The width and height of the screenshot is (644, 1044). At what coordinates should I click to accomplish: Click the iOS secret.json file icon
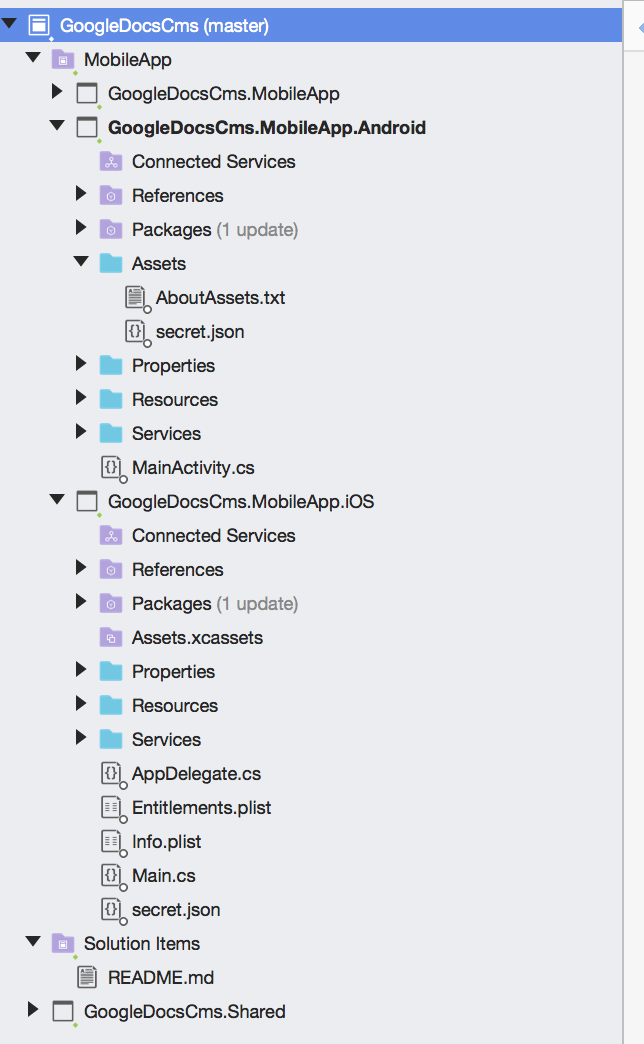[x=112, y=910]
